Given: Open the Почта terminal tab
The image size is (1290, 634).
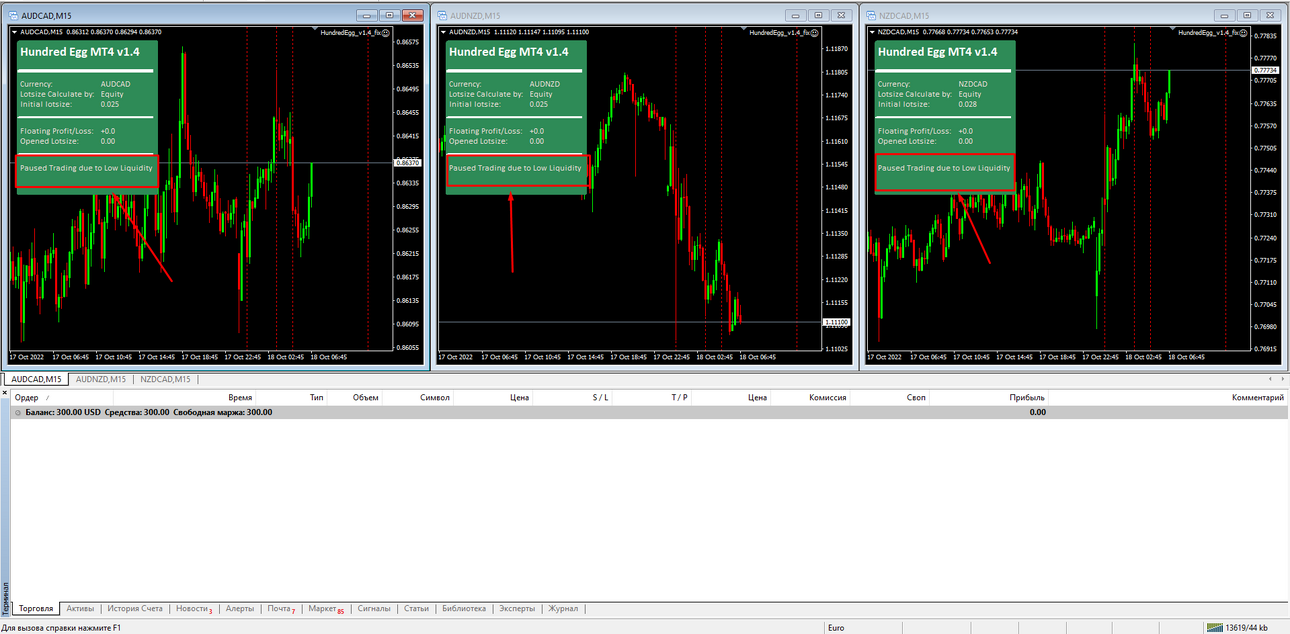Looking at the screenshot, I should point(281,608).
